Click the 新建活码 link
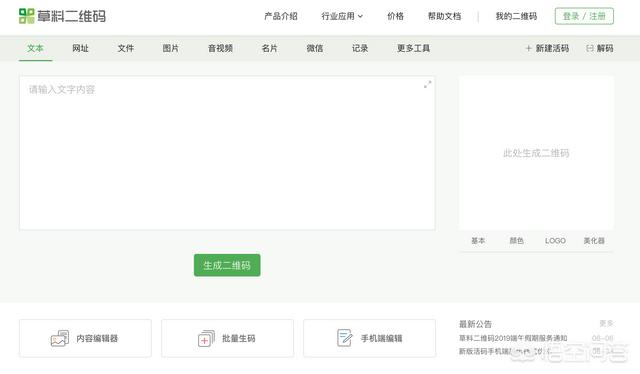The width and height of the screenshot is (640, 374). (552, 48)
